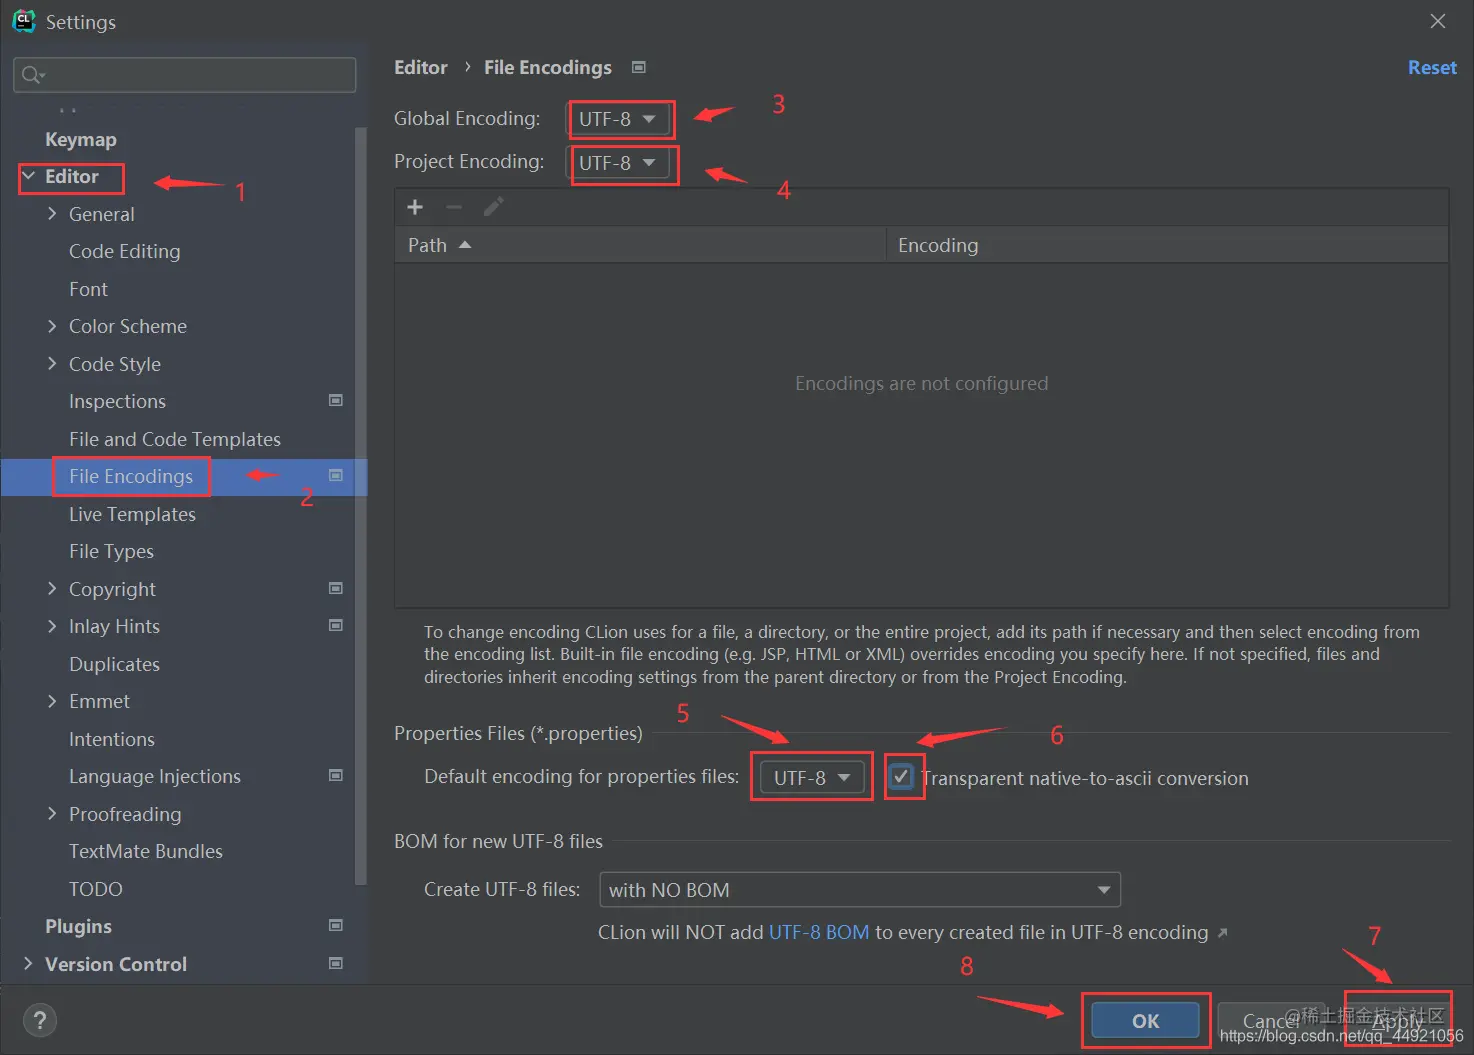Open the Create UTF-8 files dropdown
Image resolution: width=1474 pixels, height=1055 pixels.
click(x=860, y=889)
